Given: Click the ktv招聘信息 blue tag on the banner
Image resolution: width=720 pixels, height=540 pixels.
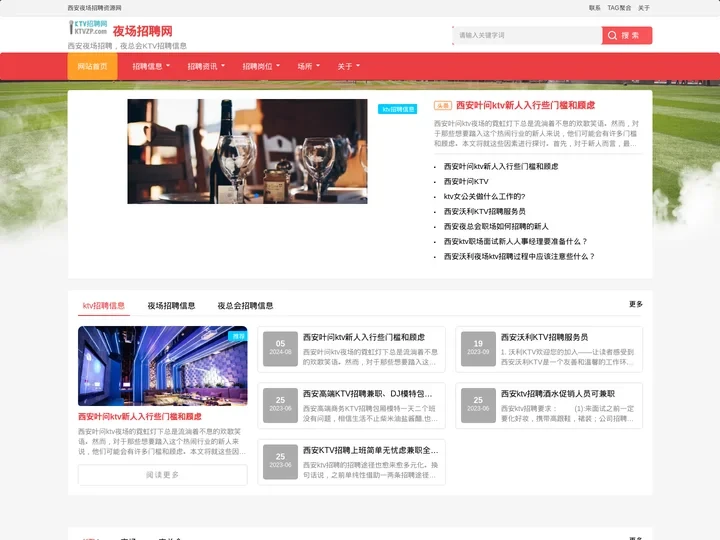Looking at the screenshot, I should (x=398, y=109).
